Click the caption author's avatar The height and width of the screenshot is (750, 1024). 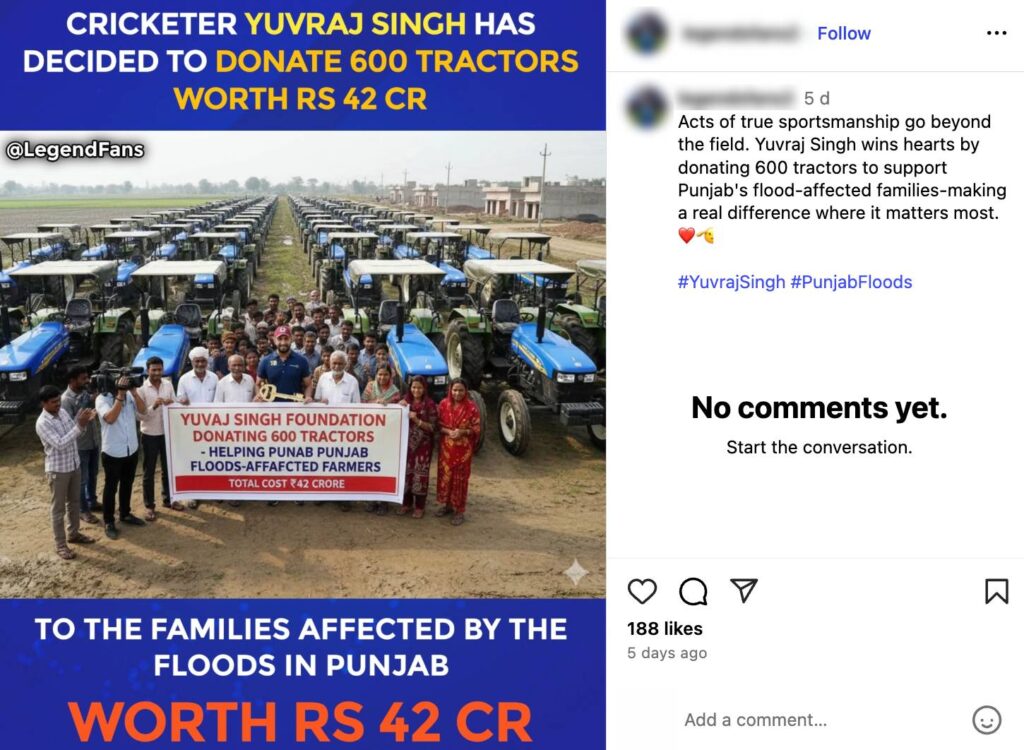pyautogui.click(x=647, y=108)
